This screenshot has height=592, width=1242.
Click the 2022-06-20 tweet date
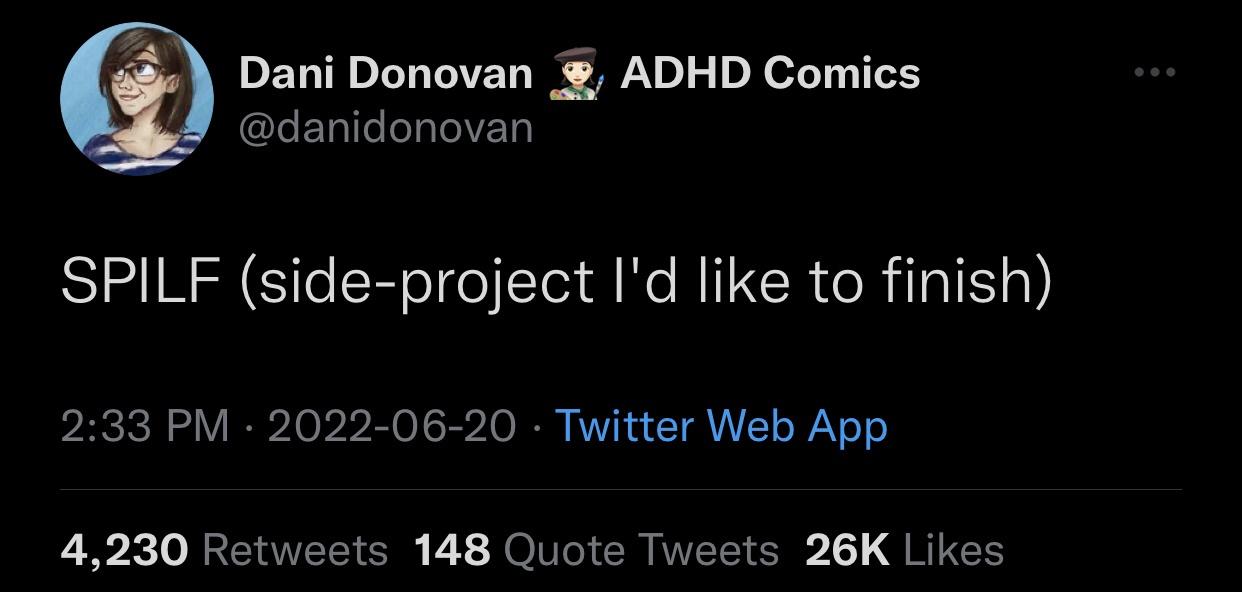(x=392, y=427)
